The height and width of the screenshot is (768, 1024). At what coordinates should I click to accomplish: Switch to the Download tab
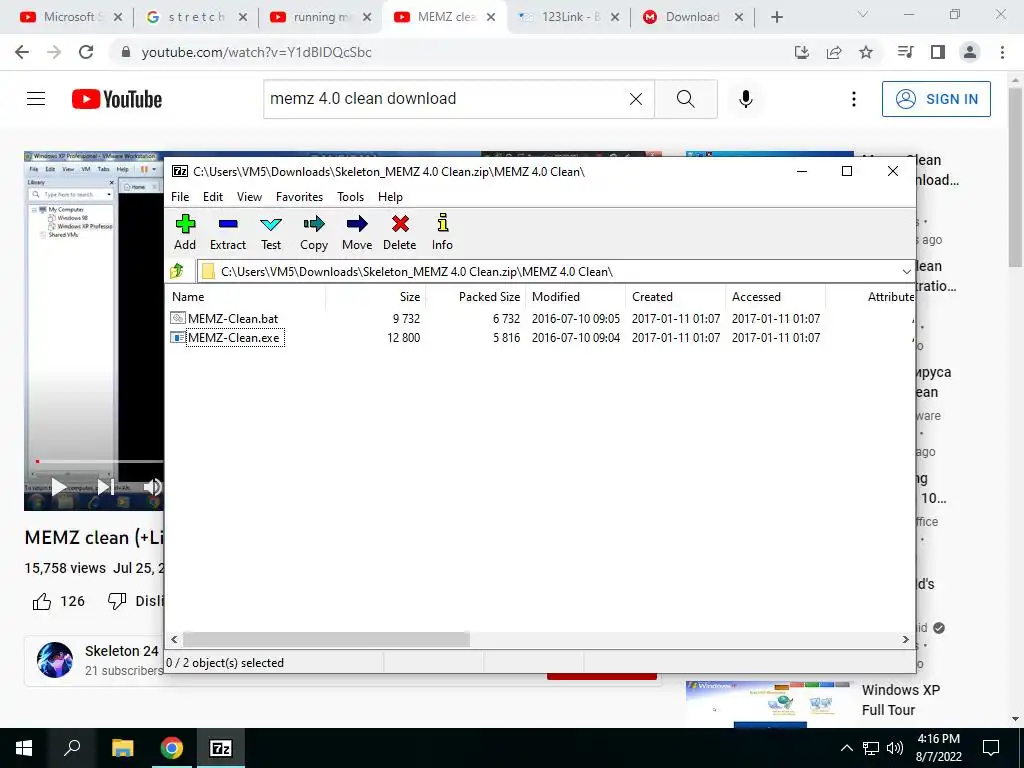[x=694, y=17]
